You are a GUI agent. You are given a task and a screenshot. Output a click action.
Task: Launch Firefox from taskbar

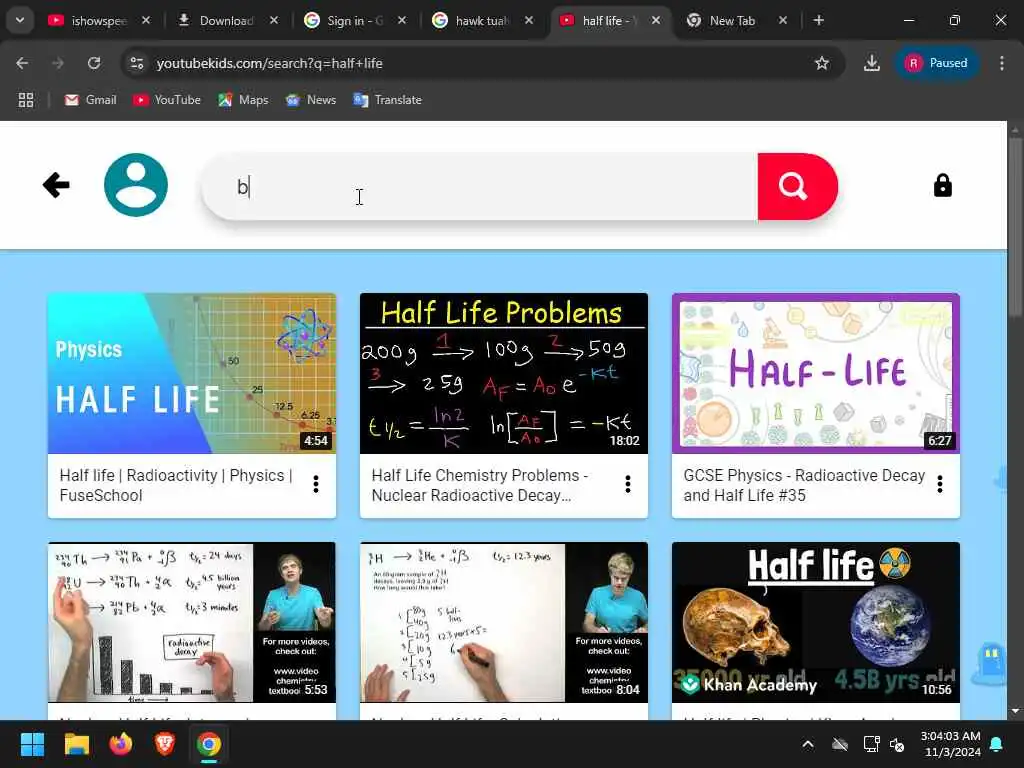(121, 744)
